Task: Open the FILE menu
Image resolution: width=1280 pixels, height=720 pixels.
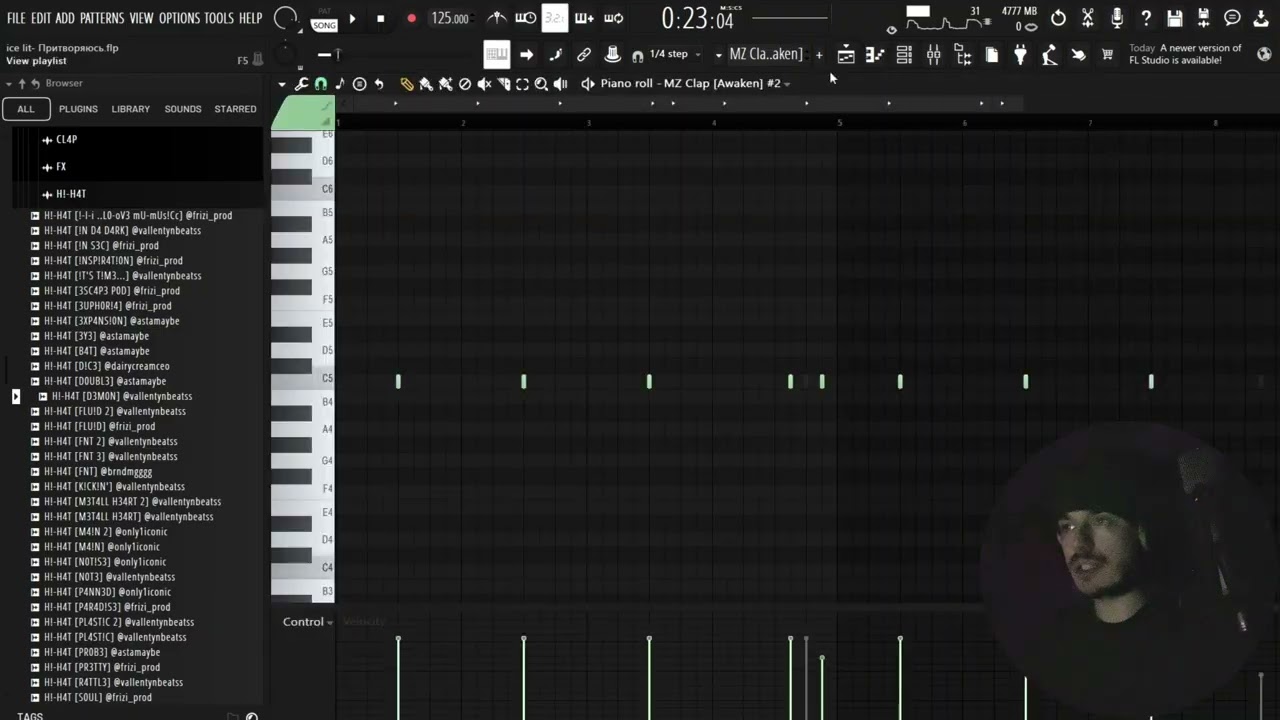Action: (x=16, y=18)
